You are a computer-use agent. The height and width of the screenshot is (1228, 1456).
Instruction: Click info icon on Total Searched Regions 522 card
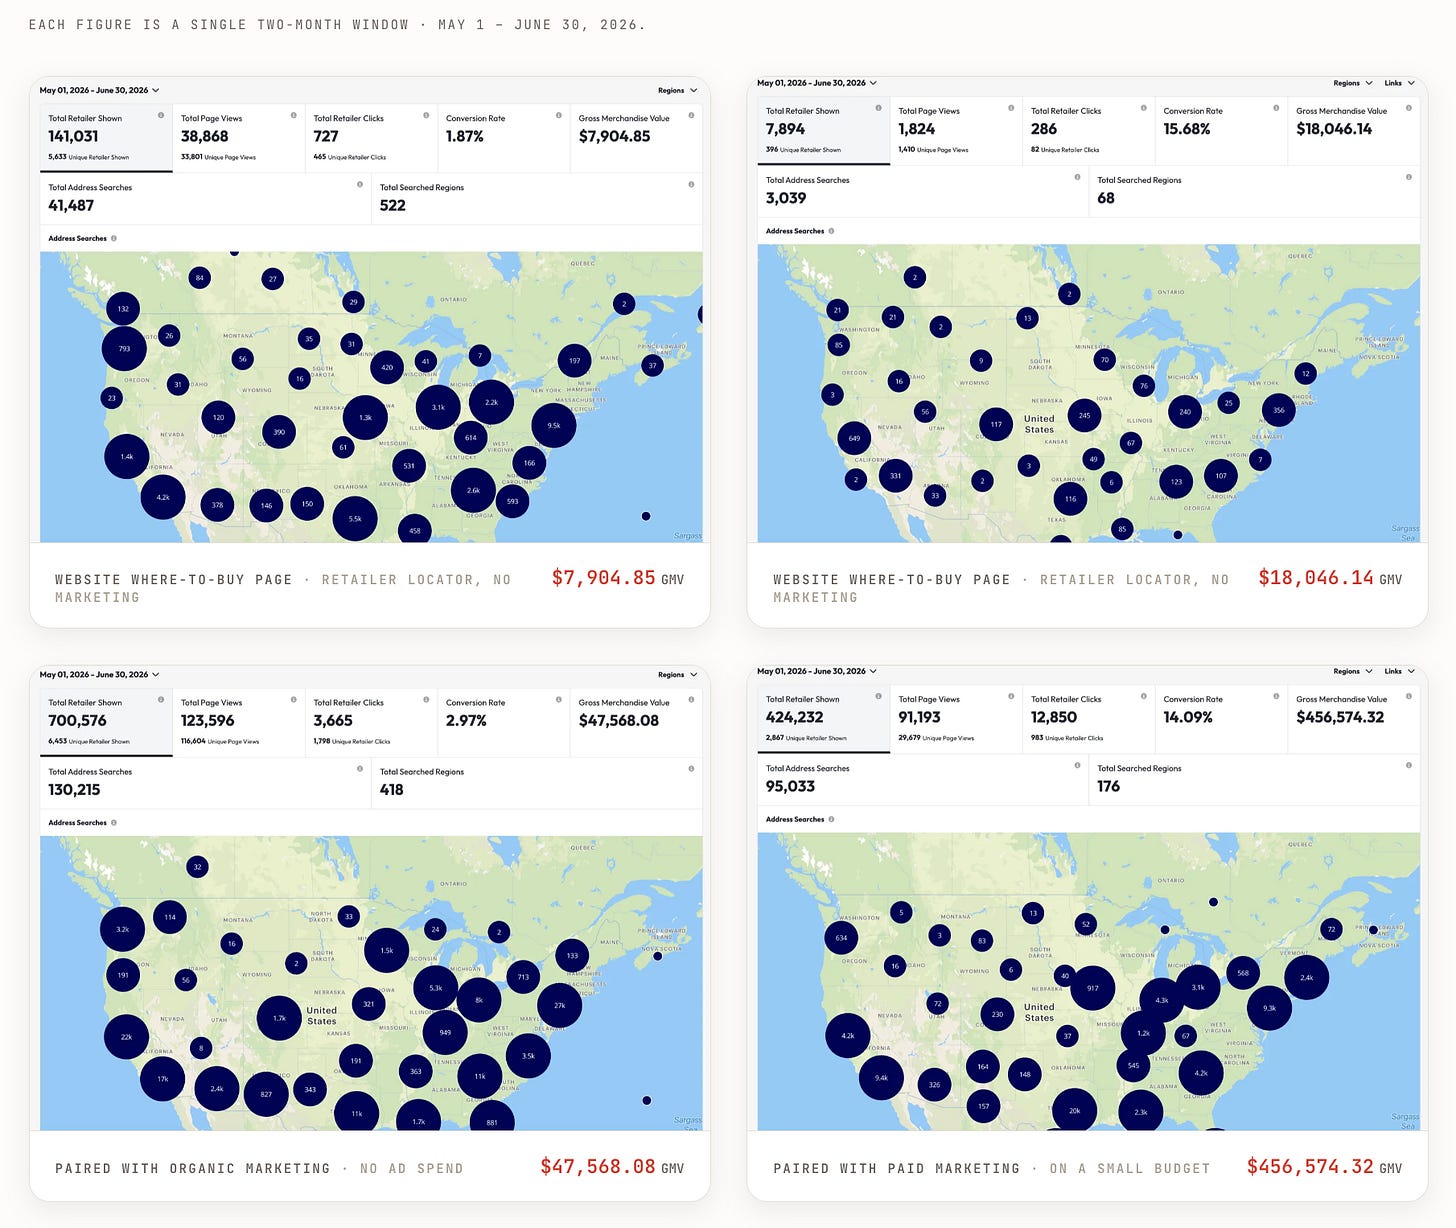691,184
